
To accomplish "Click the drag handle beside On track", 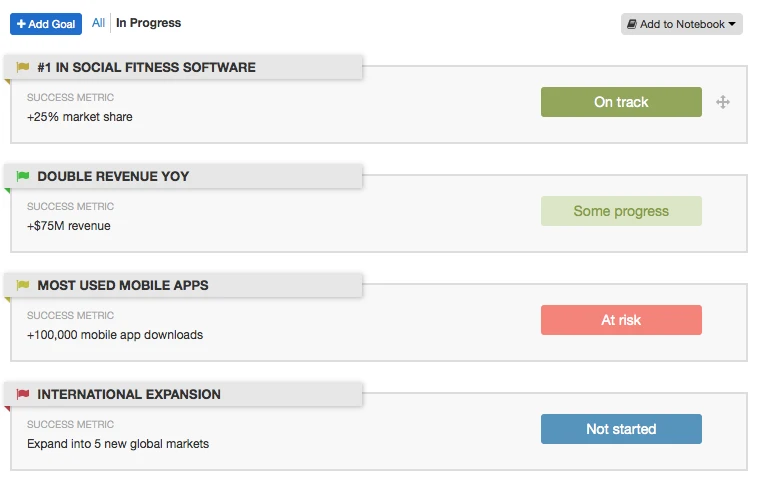I will click(x=723, y=102).
